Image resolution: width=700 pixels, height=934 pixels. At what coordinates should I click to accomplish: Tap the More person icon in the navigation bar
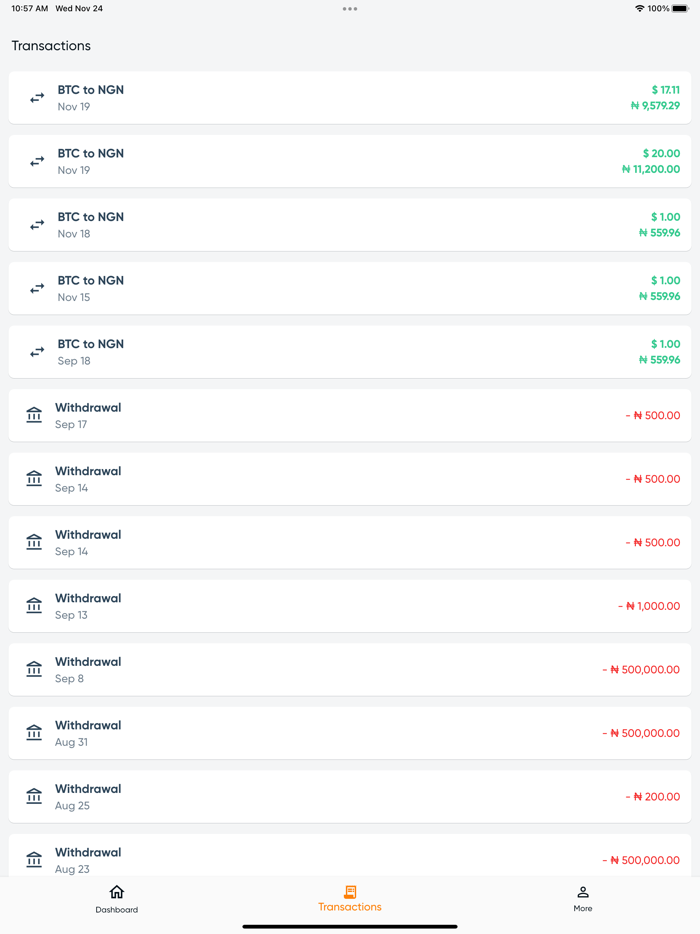click(x=583, y=892)
